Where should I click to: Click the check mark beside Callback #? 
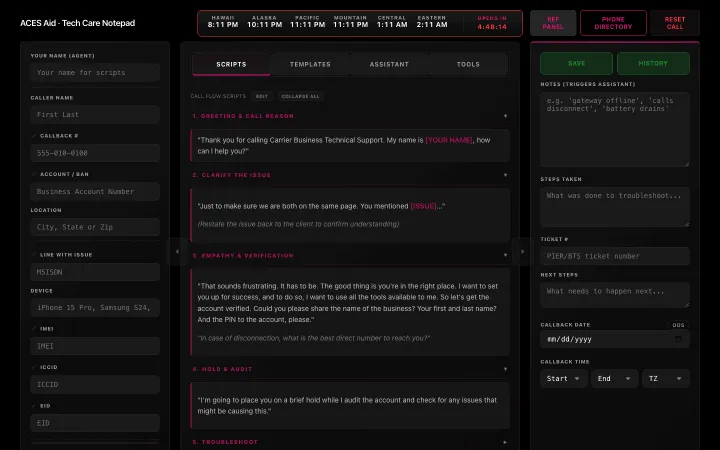pos(34,136)
